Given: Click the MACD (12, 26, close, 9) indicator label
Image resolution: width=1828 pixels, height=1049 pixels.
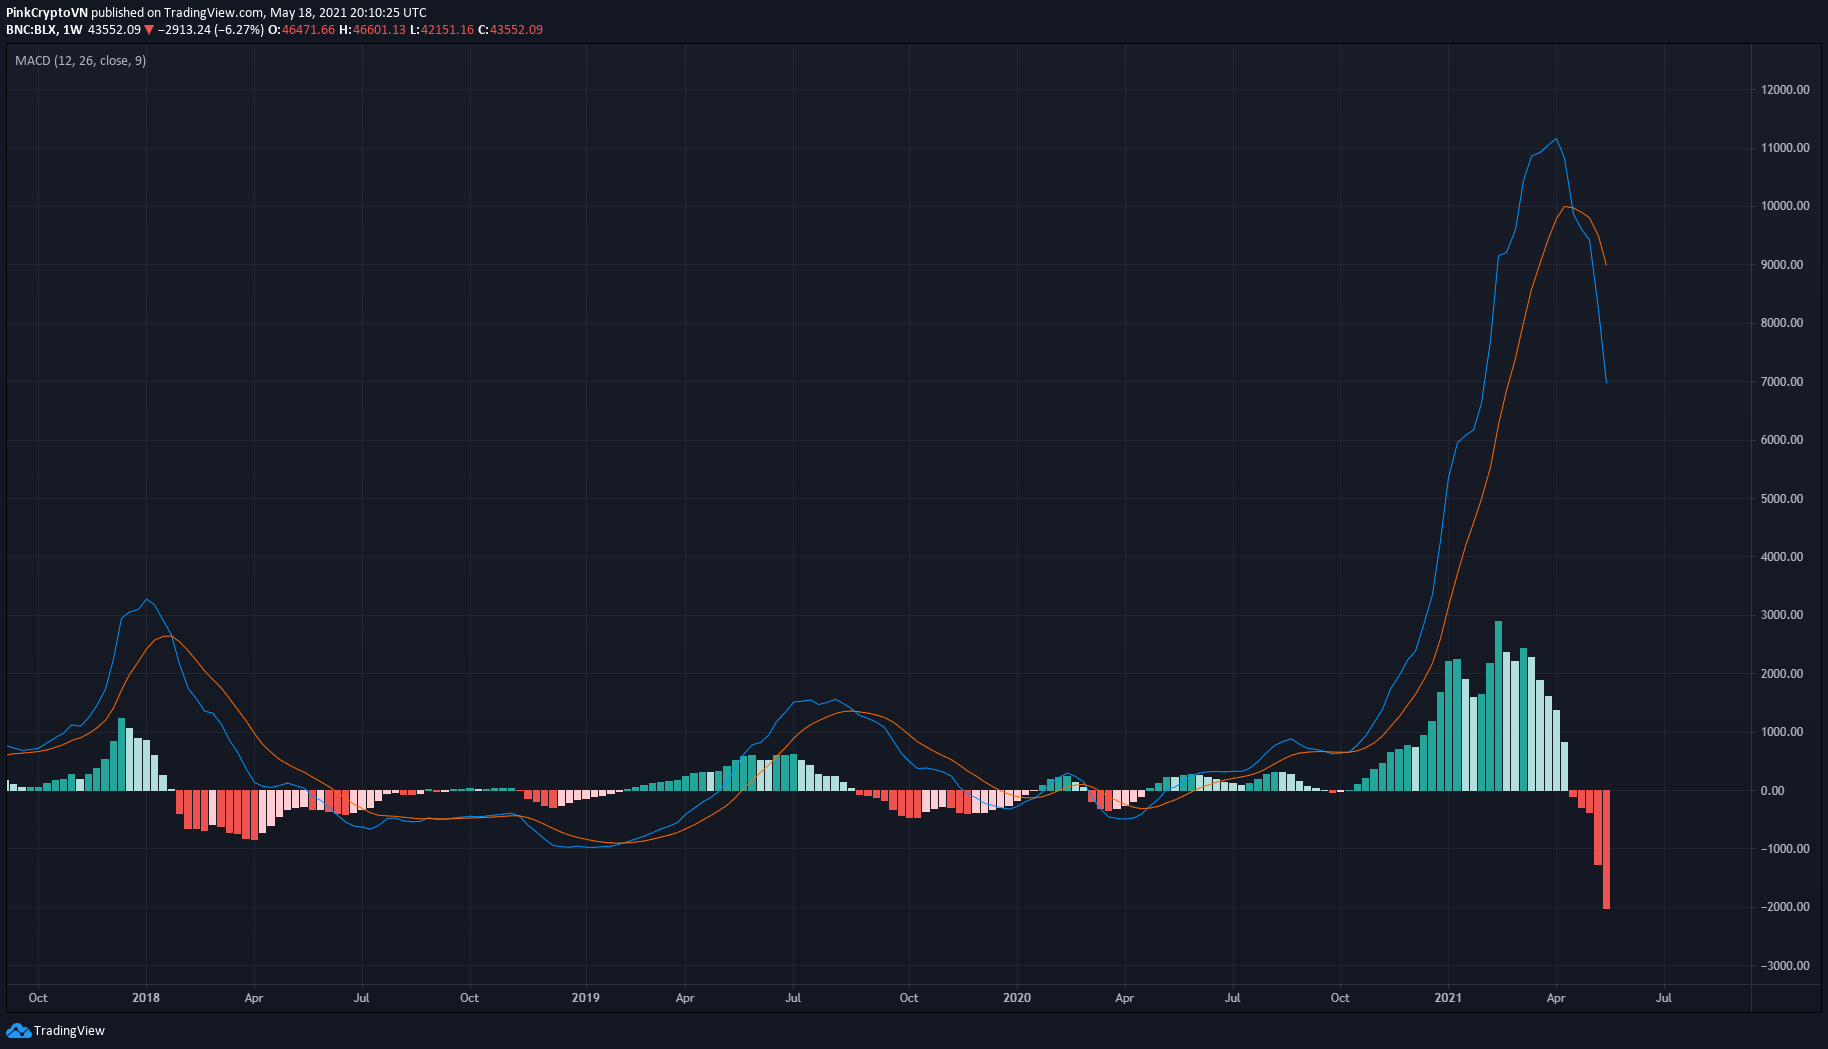Looking at the screenshot, I should click(80, 61).
